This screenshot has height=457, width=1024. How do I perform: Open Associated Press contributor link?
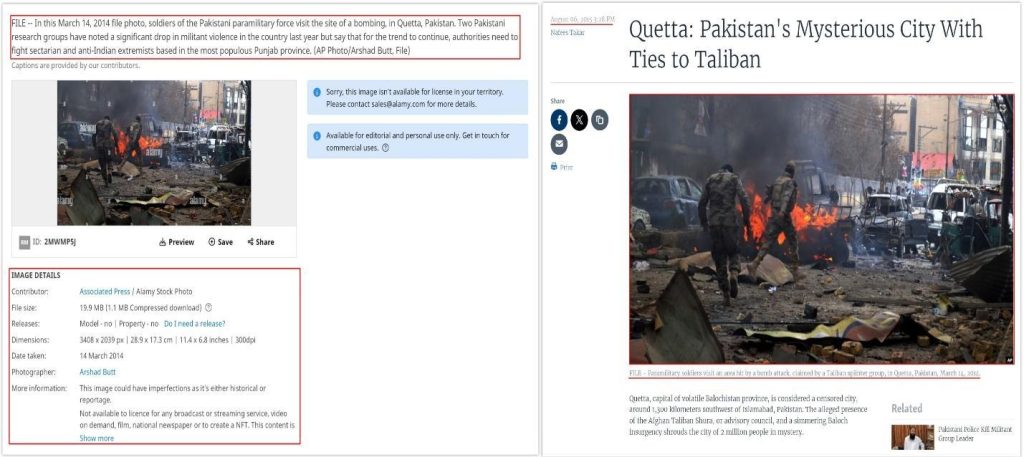click(104, 291)
